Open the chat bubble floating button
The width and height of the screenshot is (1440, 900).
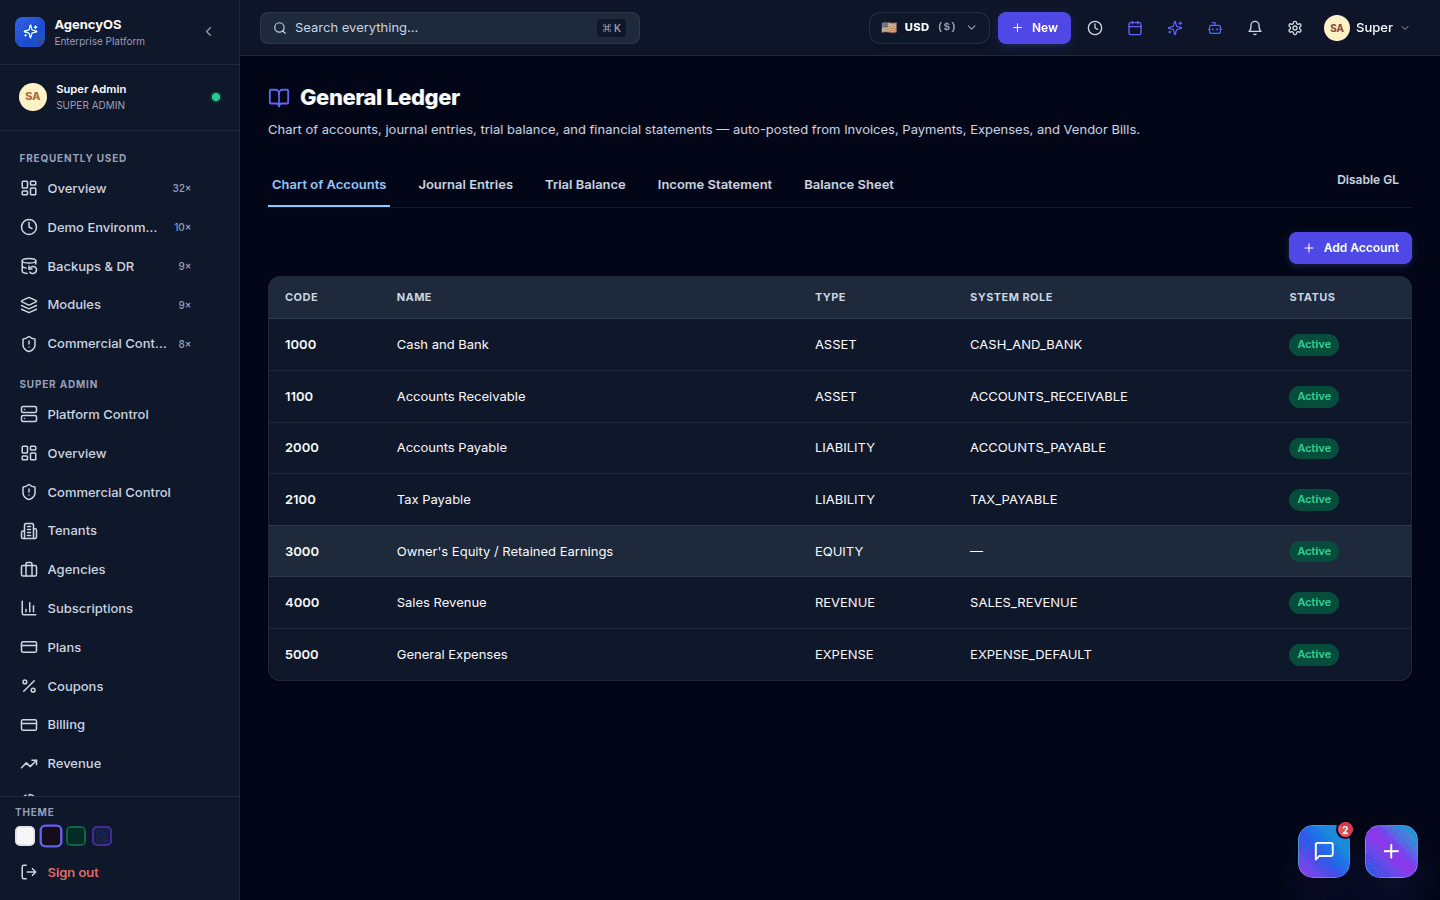(x=1324, y=851)
